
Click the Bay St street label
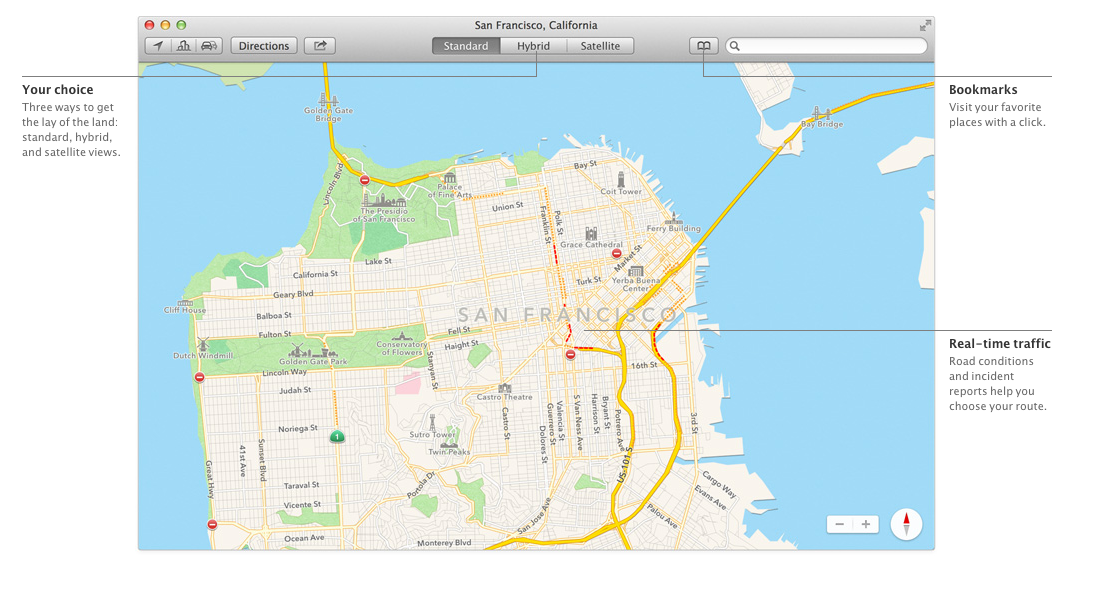585,165
